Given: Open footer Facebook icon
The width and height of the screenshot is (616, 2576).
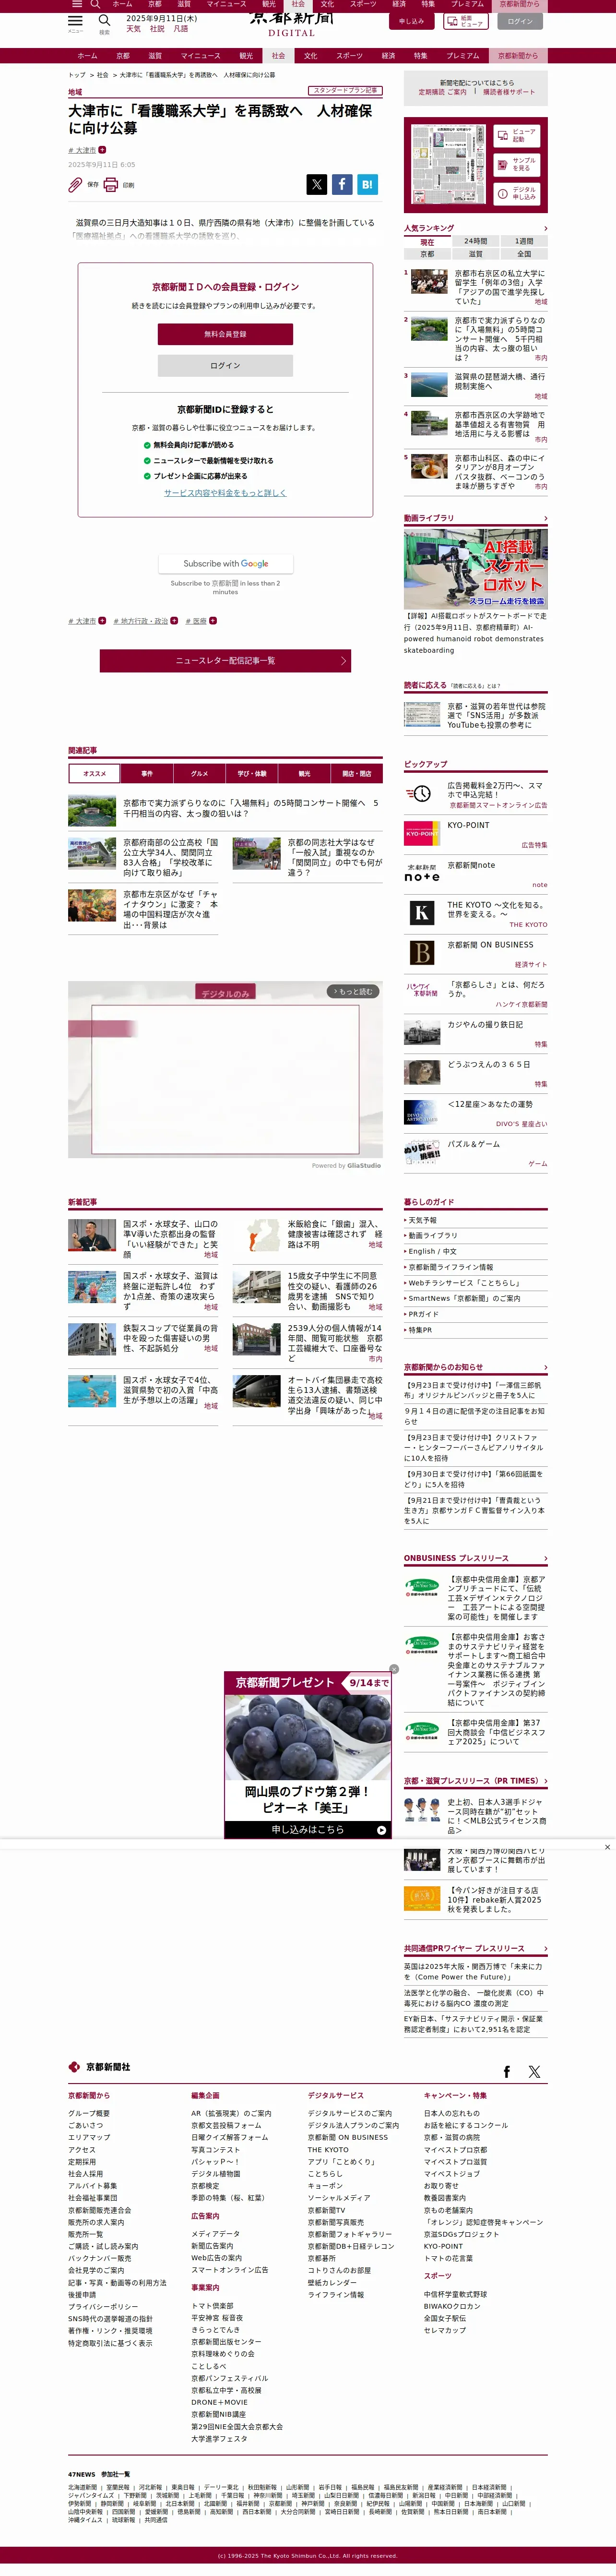Looking at the screenshot, I should (506, 2072).
